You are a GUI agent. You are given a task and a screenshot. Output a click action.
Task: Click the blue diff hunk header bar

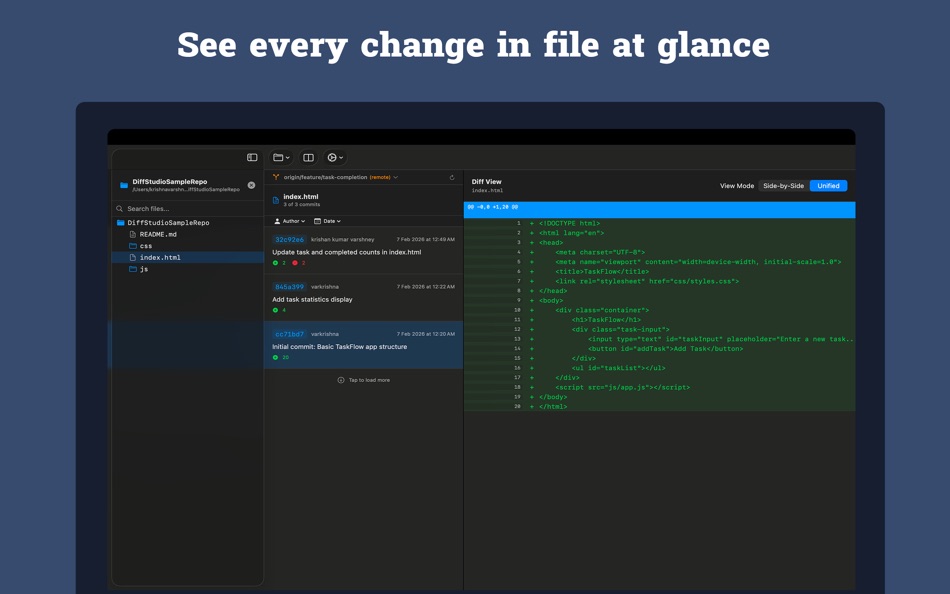click(x=660, y=209)
